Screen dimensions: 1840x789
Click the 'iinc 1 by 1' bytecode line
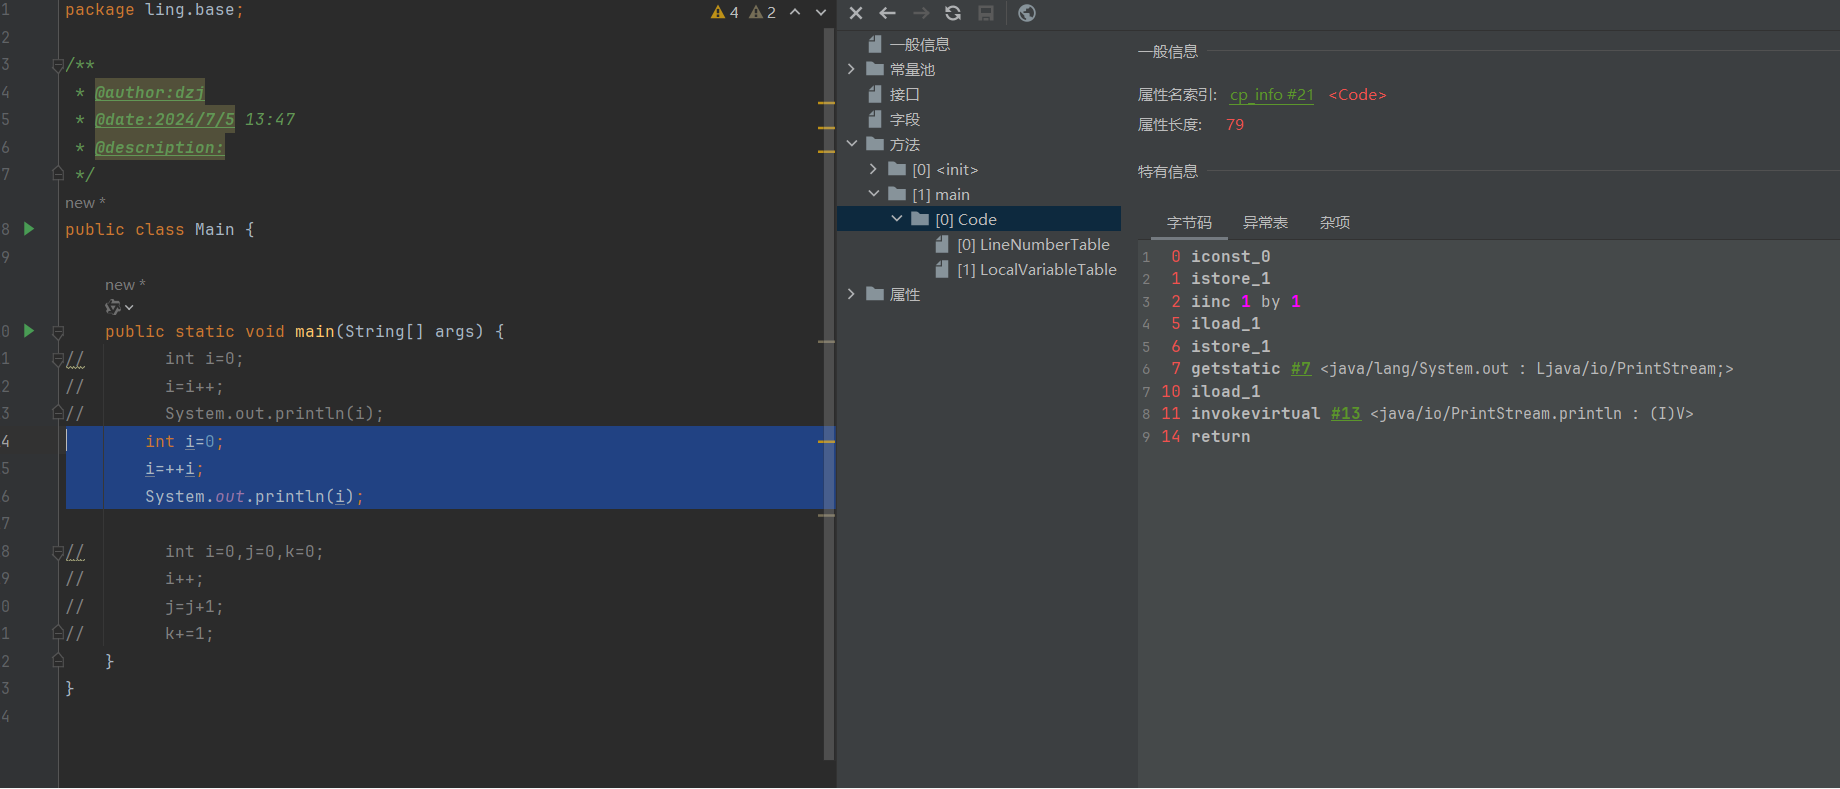[x=1245, y=301]
